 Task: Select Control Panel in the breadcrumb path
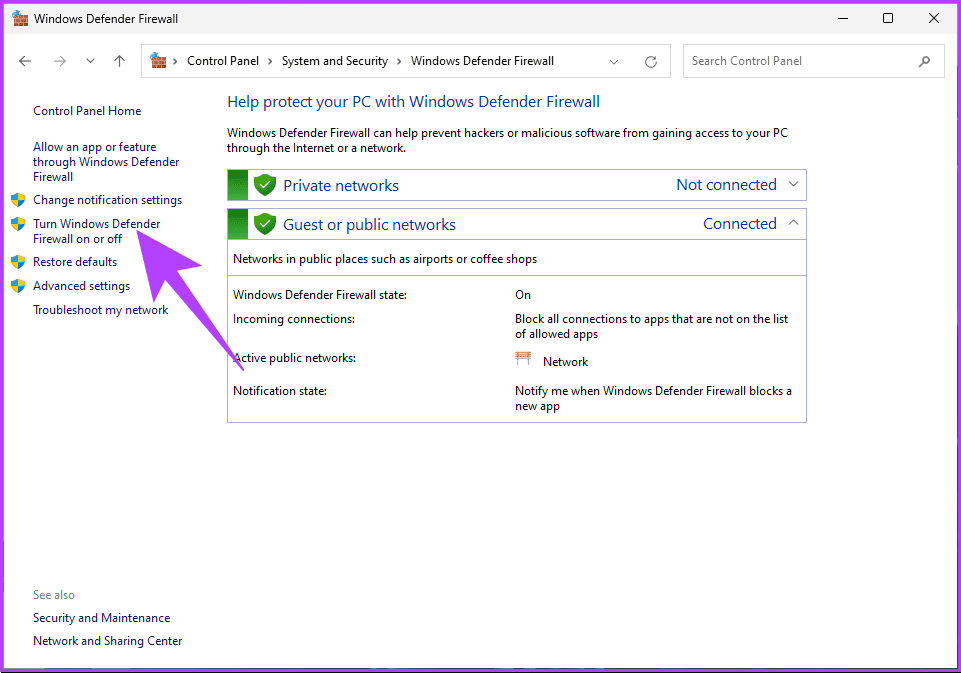pyautogui.click(x=223, y=60)
